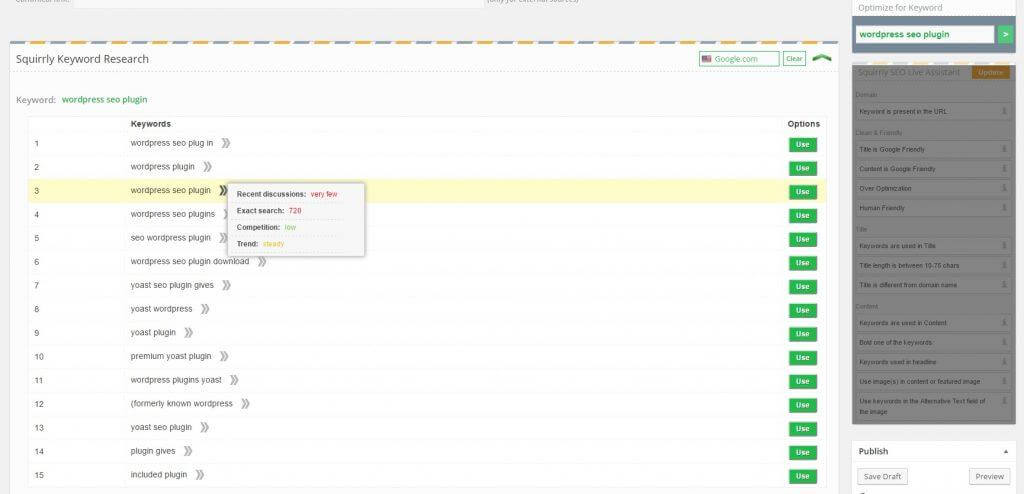Use keyword 'yoast seo plugin gives'
This screenshot has width=1024, height=494.
[803, 286]
